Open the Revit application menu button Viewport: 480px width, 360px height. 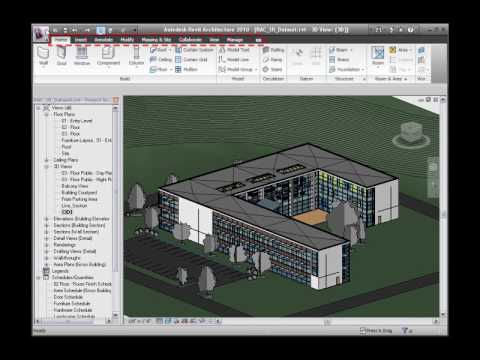[41, 33]
